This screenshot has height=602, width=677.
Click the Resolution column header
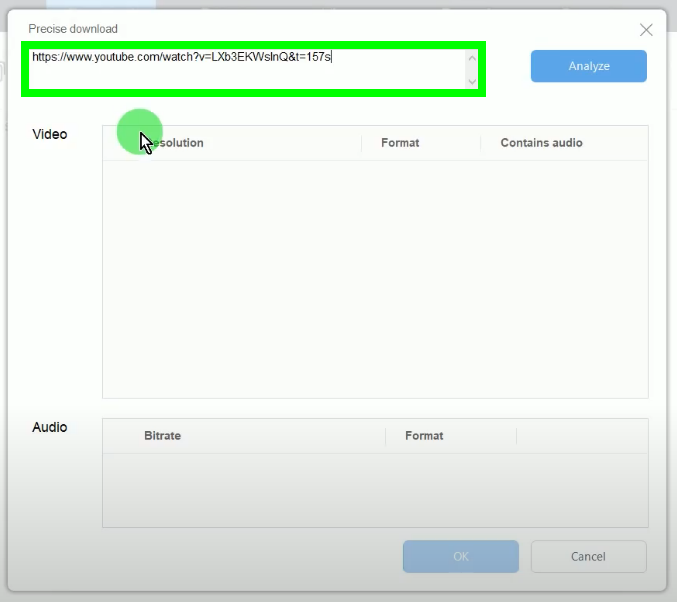click(174, 143)
